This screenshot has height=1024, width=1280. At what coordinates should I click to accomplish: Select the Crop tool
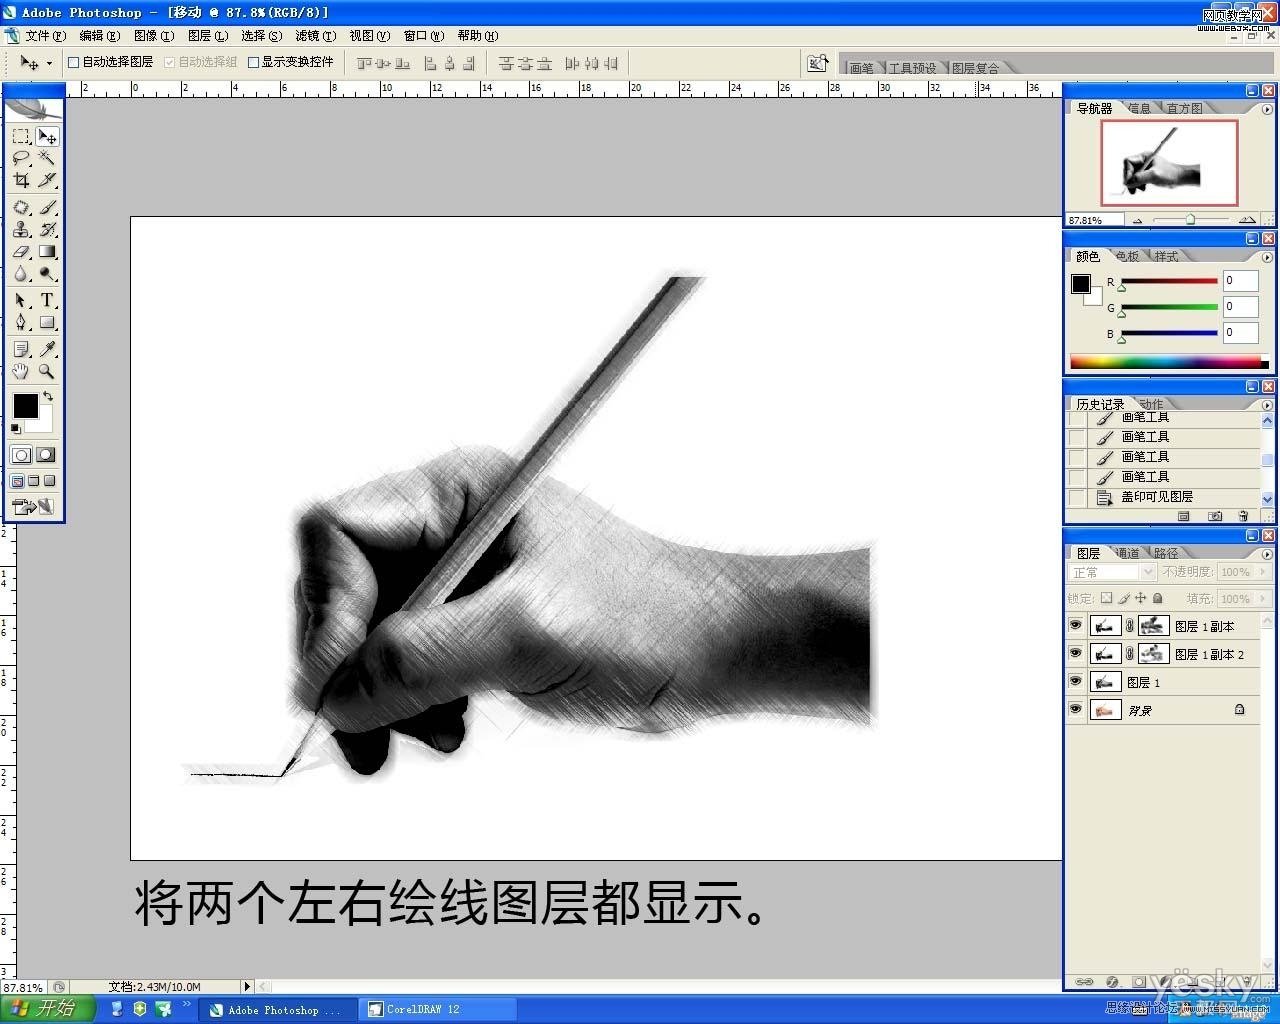[x=21, y=180]
